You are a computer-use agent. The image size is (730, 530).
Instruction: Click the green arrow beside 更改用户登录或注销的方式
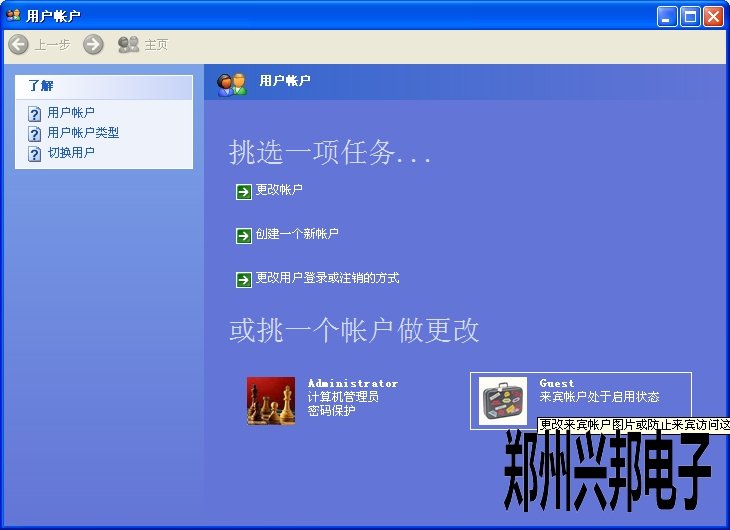click(244, 279)
